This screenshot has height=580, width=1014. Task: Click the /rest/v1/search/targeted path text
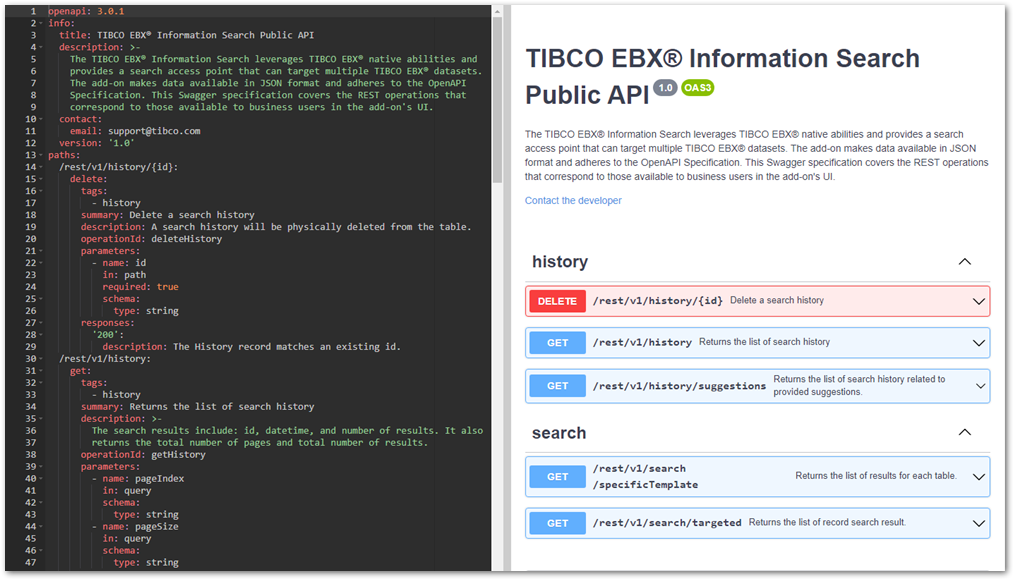coord(667,522)
